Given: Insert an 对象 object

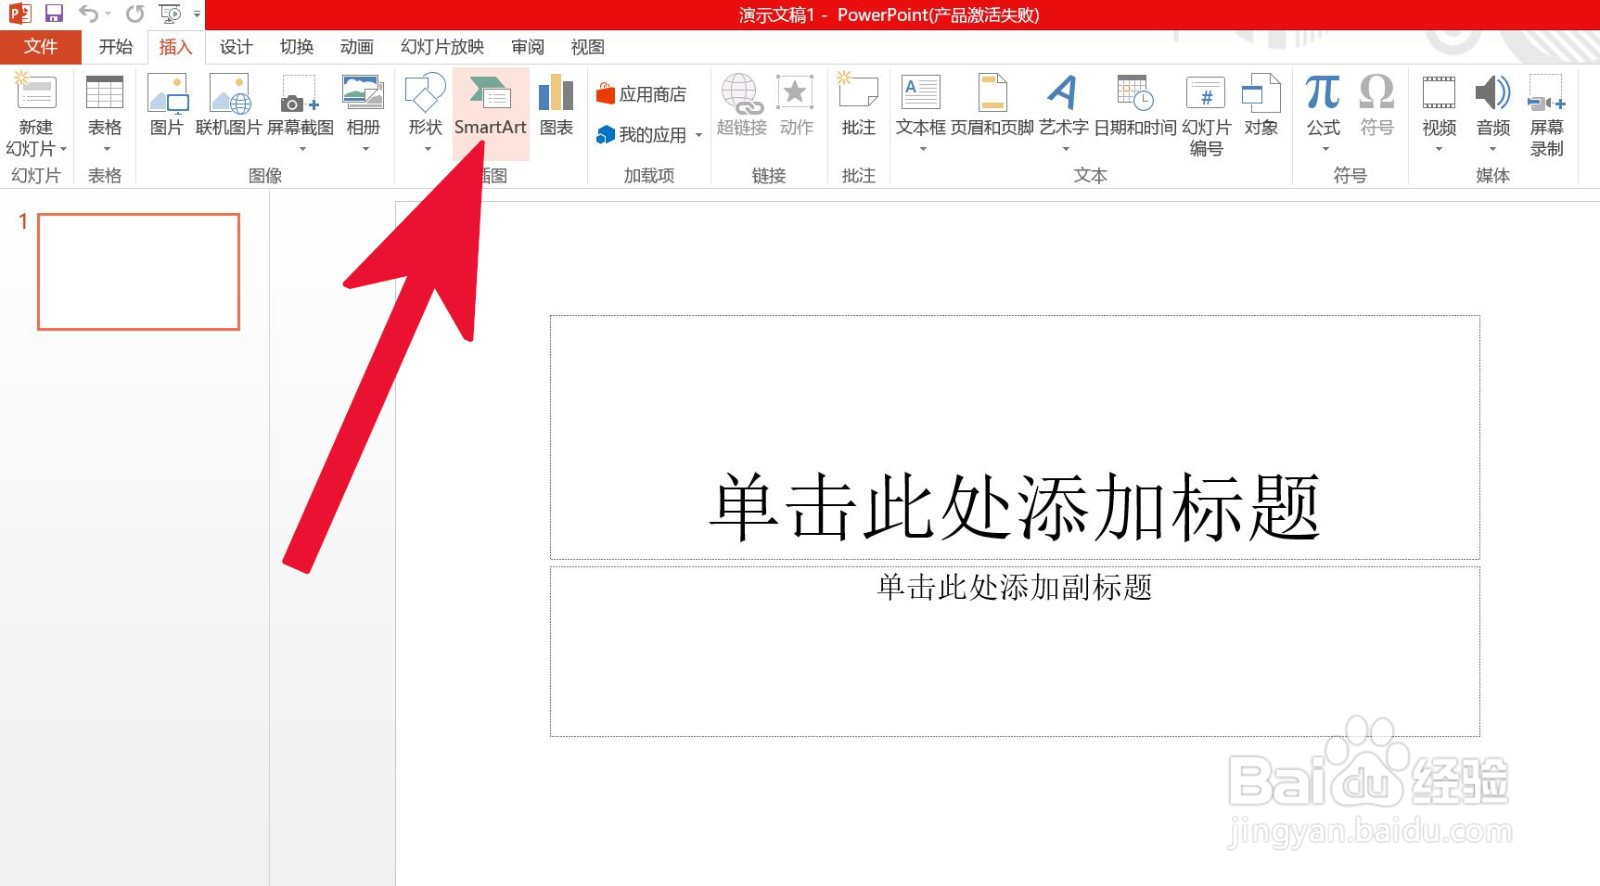Looking at the screenshot, I should point(1261,105).
